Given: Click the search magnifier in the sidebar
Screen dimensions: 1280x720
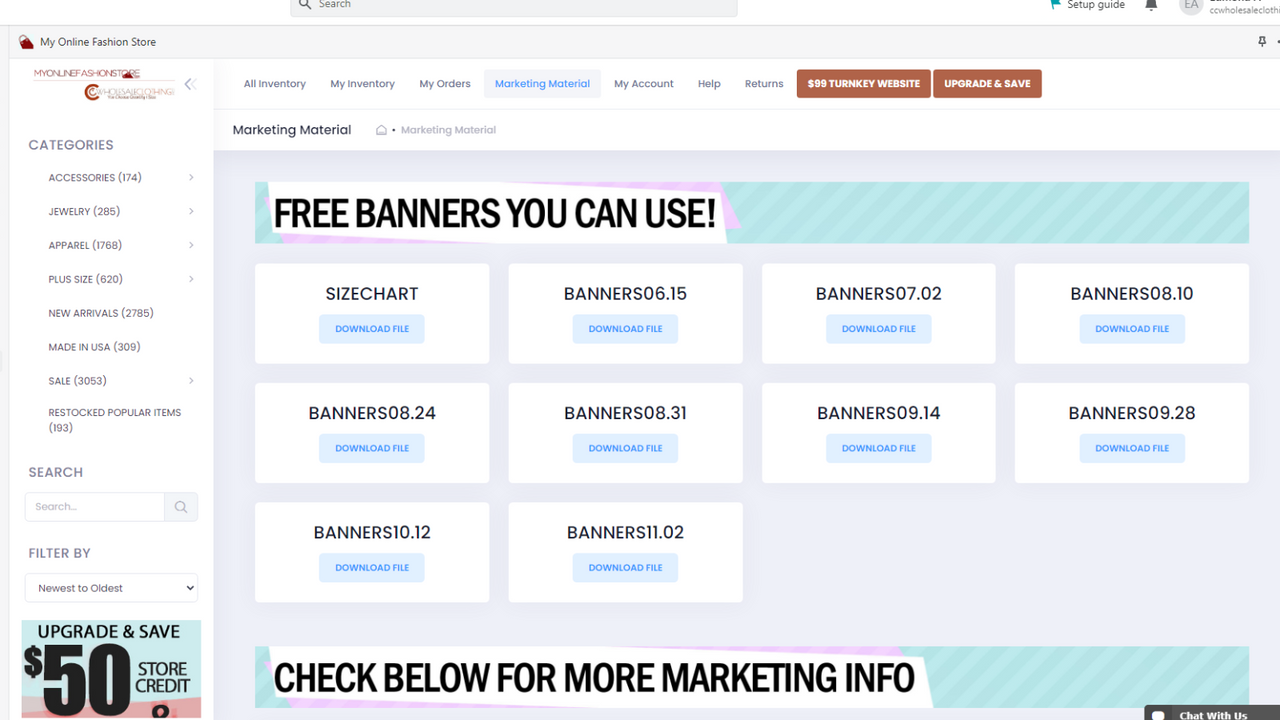Looking at the screenshot, I should point(180,507).
